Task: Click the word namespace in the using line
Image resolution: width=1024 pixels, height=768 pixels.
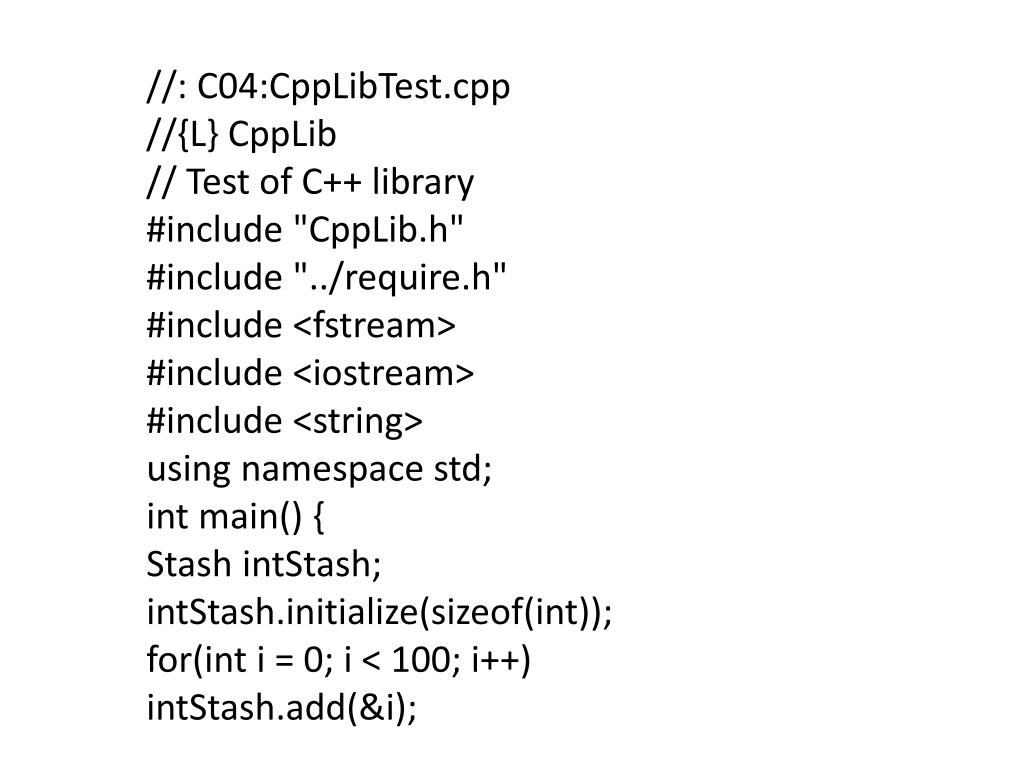Action: [x=332, y=470]
